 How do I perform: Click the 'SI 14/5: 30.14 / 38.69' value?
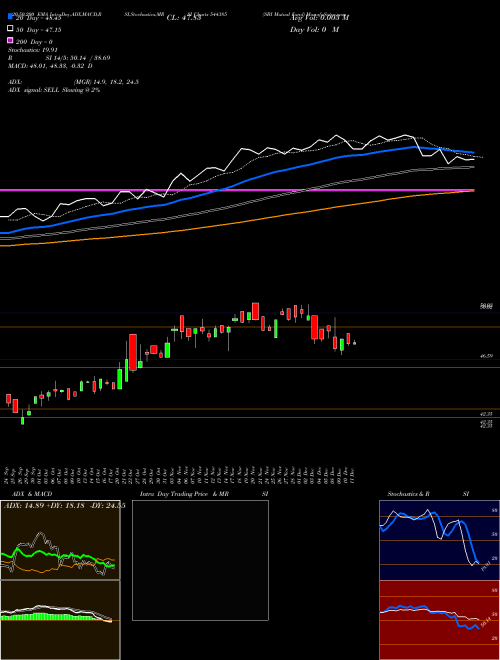78,58
